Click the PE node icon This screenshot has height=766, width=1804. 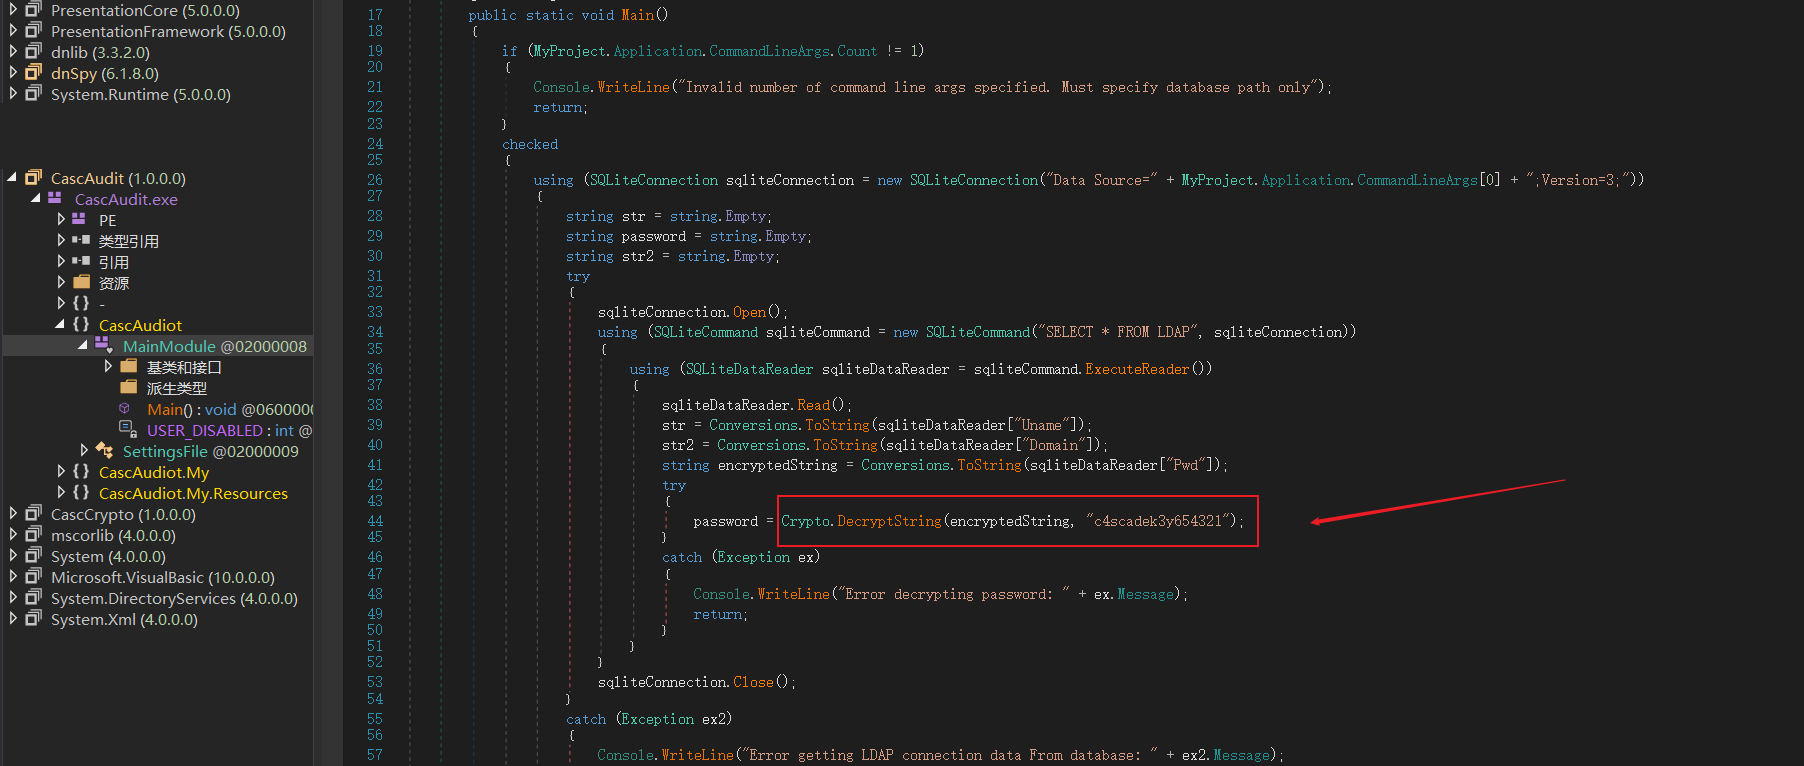click(79, 220)
